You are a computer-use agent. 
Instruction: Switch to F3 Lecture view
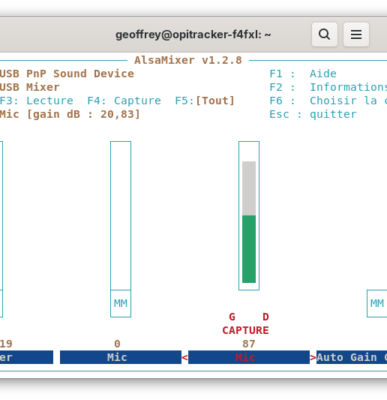[37, 101]
